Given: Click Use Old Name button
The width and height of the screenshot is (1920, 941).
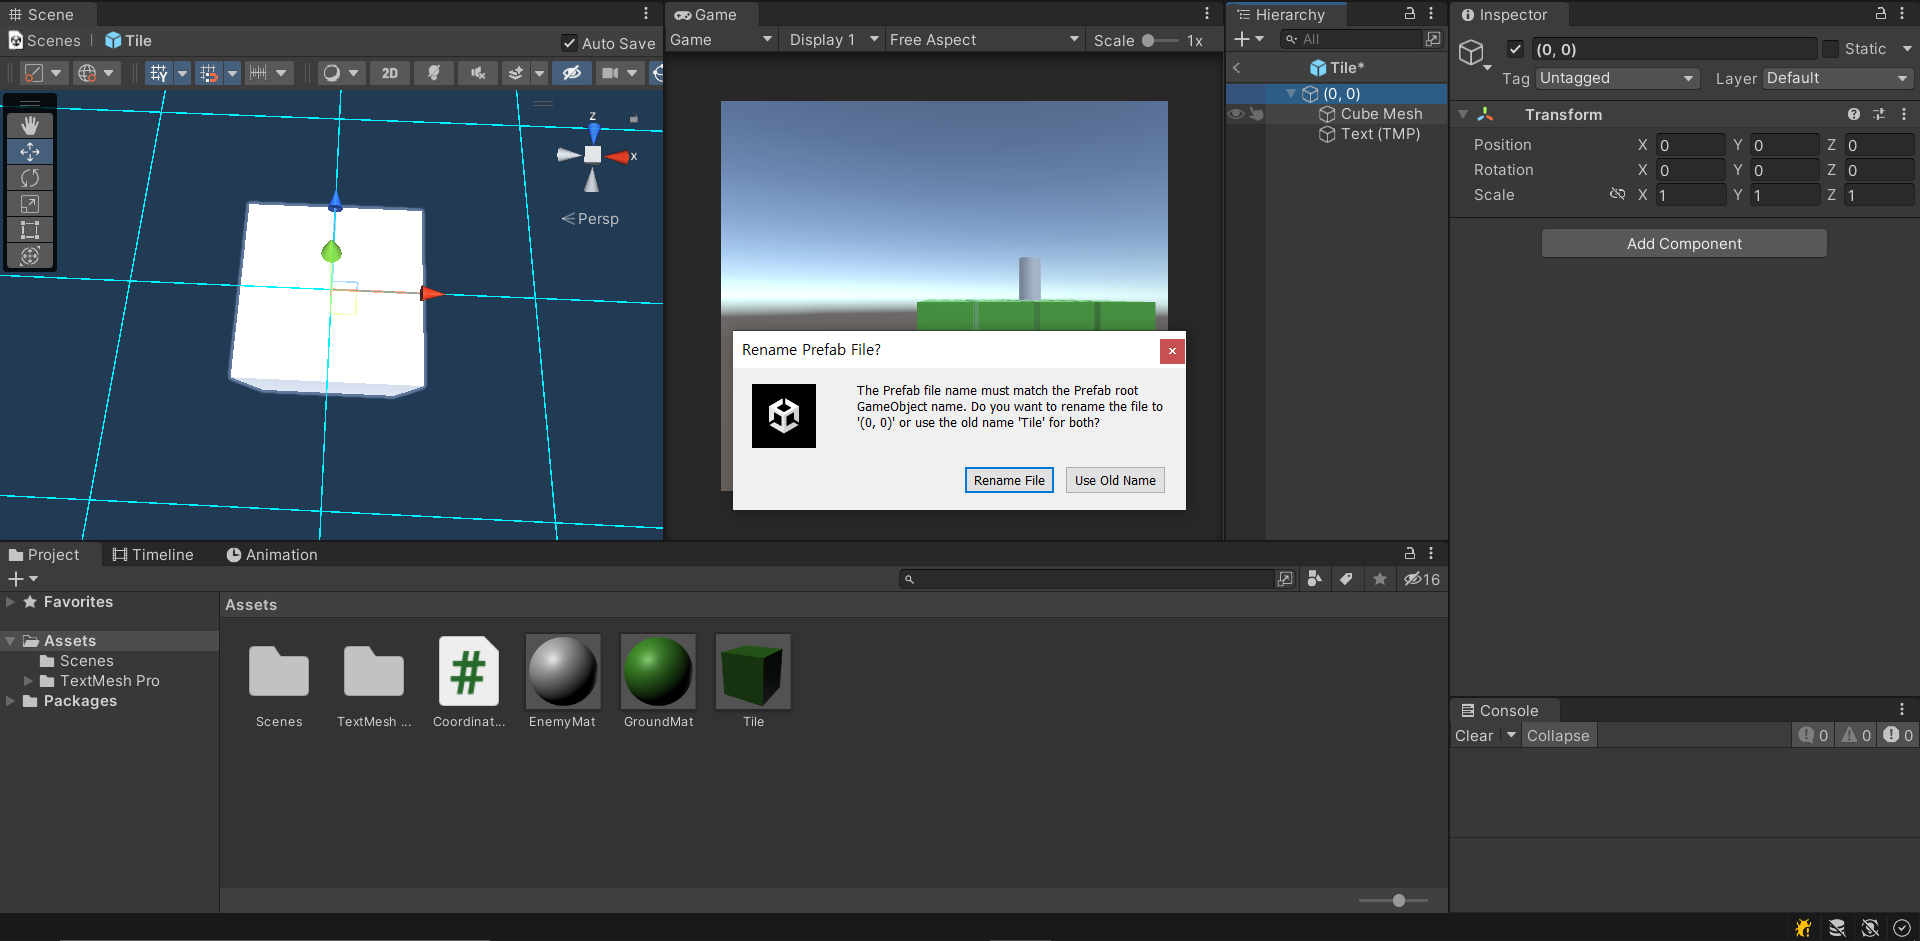Looking at the screenshot, I should tap(1115, 480).
